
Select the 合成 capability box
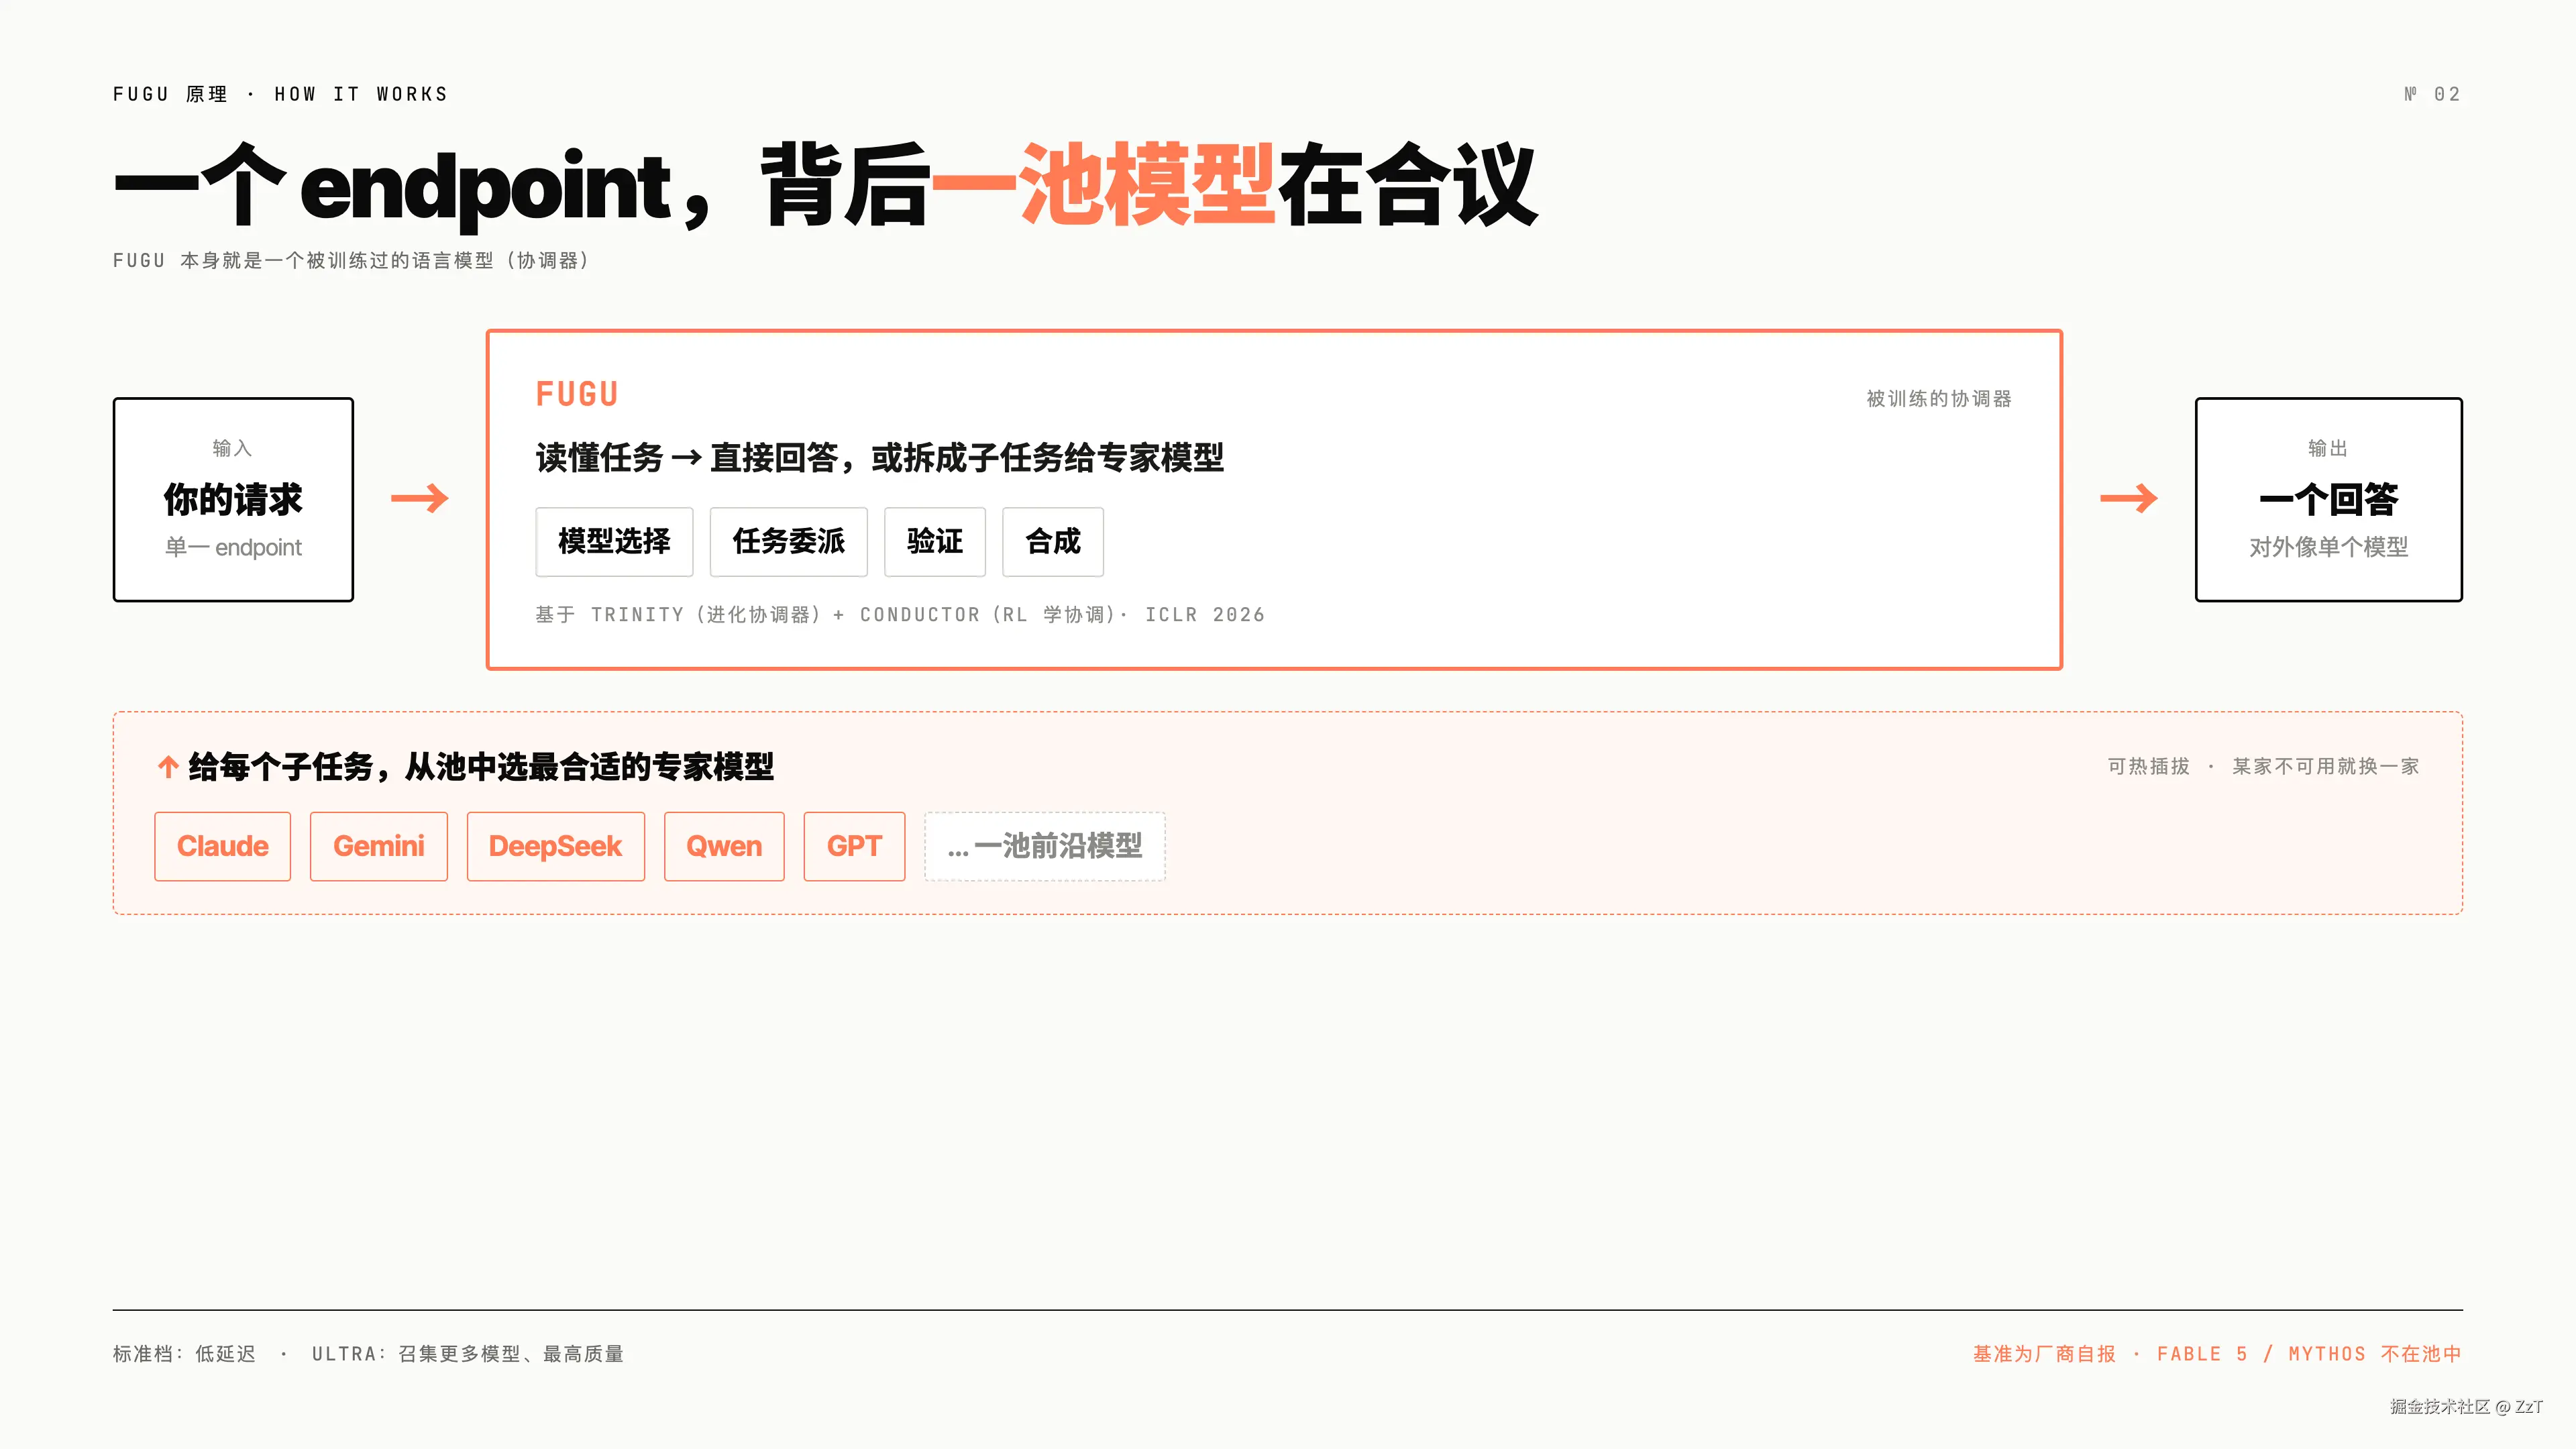[1053, 542]
